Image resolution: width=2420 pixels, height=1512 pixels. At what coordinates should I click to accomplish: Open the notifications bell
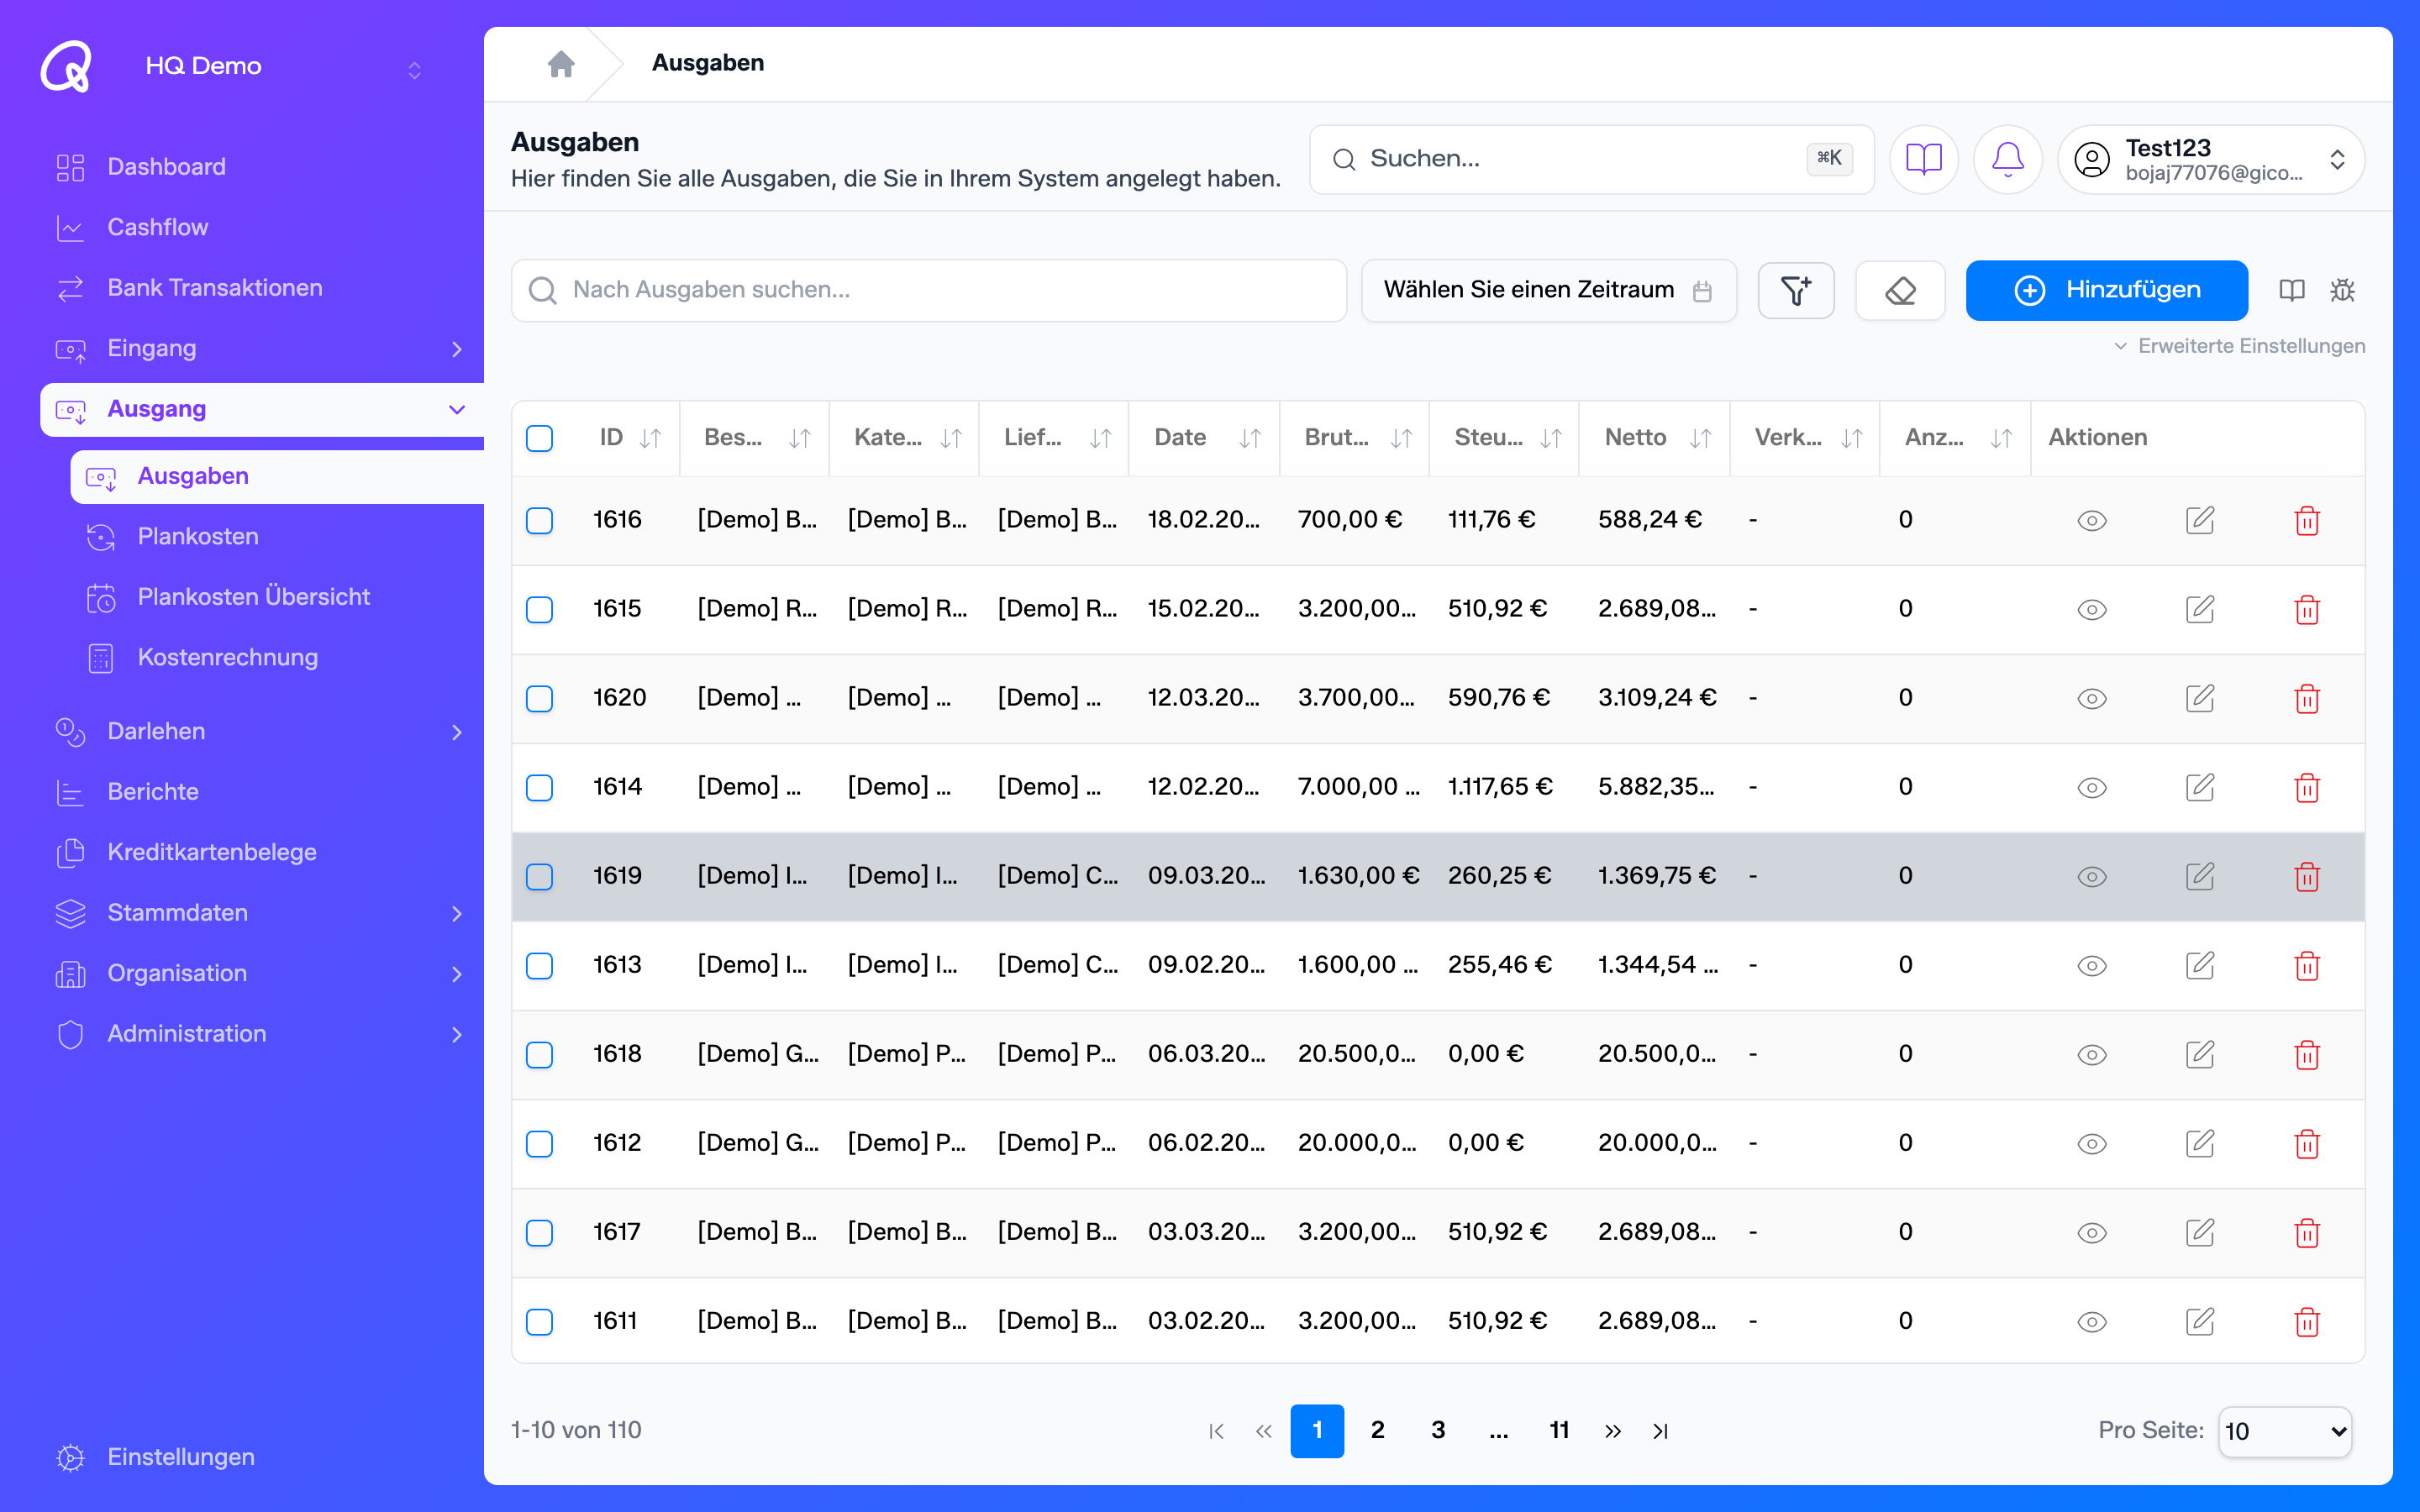[2007, 159]
